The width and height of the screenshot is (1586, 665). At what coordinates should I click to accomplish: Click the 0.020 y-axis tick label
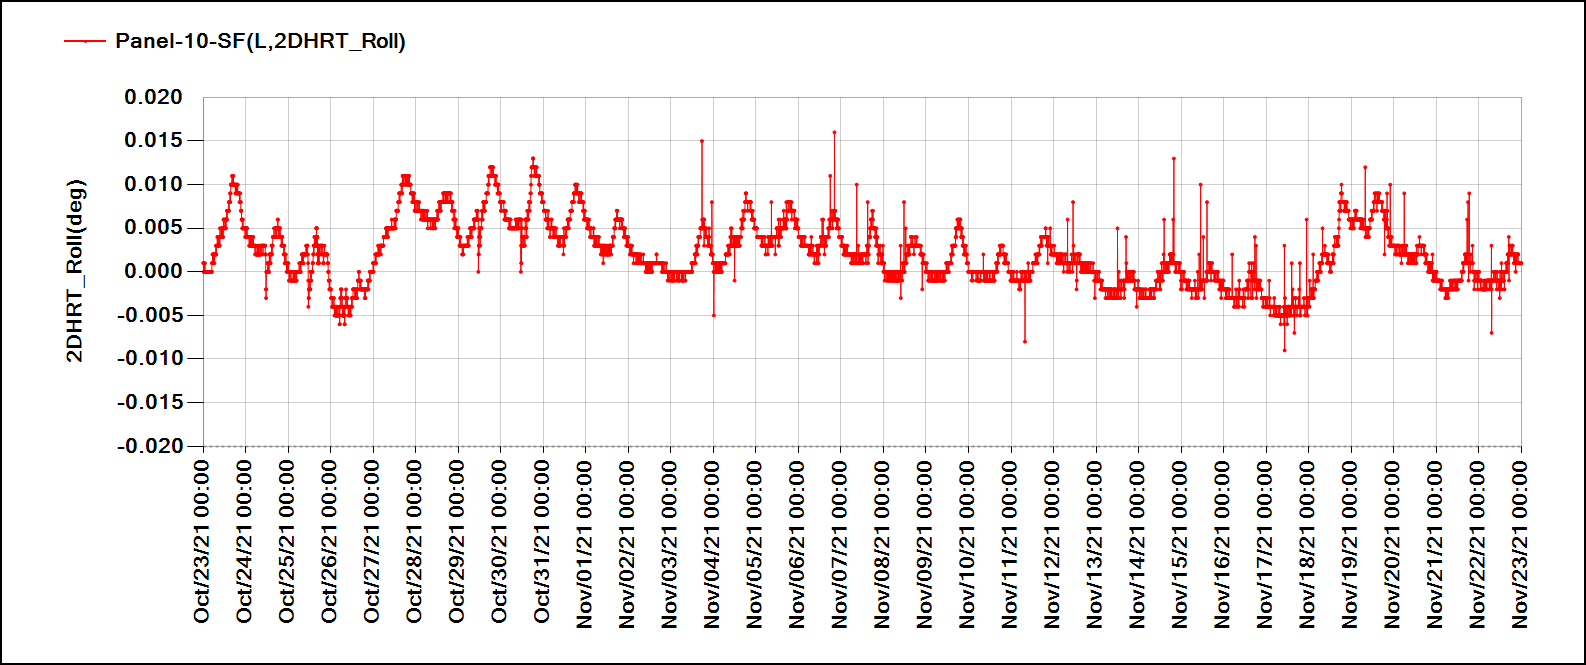(153, 97)
